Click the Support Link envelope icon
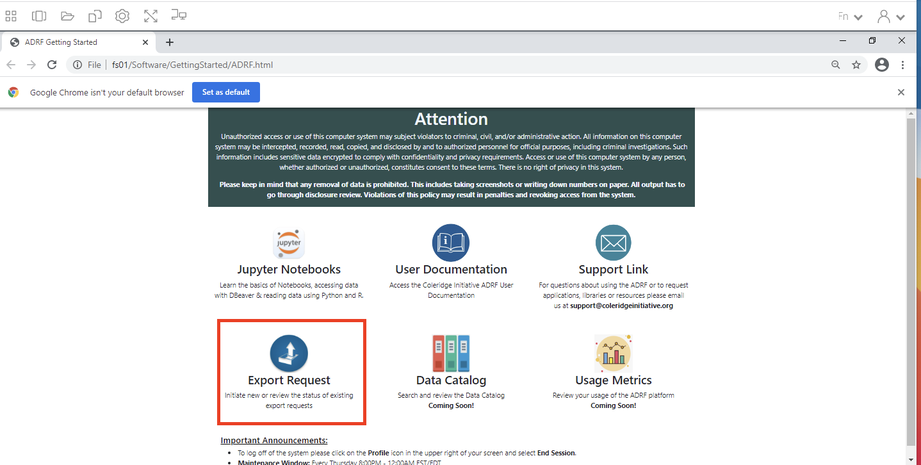The width and height of the screenshot is (921, 465). click(x=613, y=243)
